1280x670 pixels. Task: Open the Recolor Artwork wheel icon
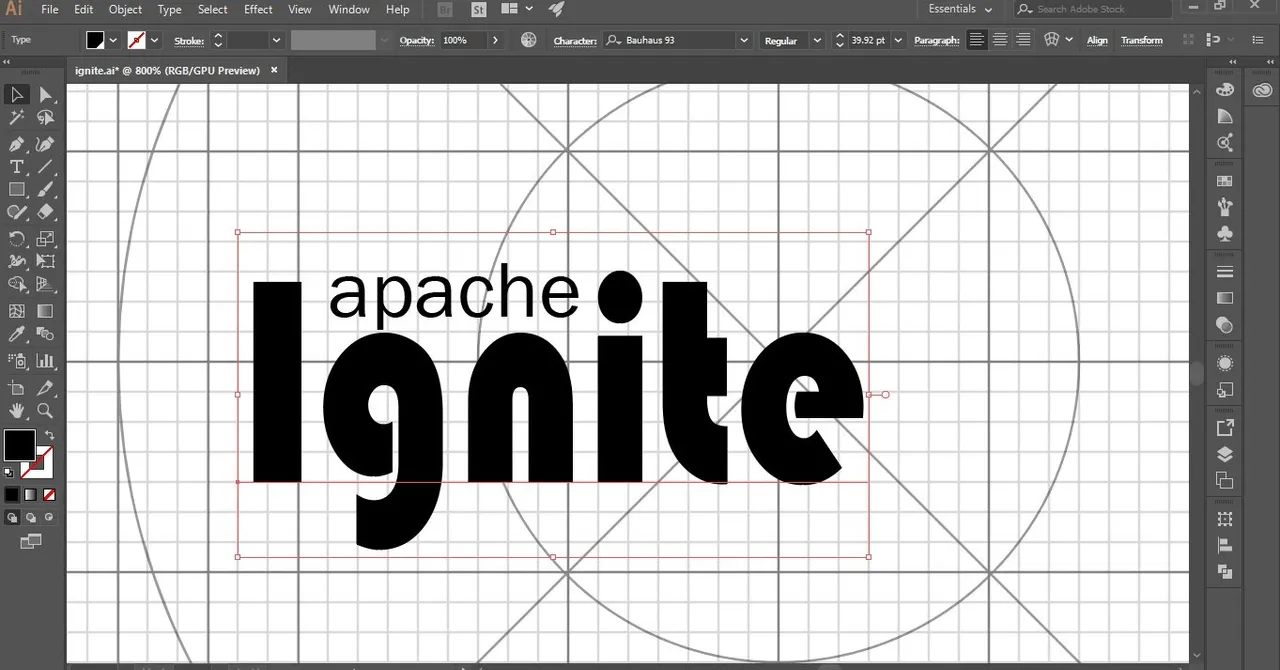[529, 40]
